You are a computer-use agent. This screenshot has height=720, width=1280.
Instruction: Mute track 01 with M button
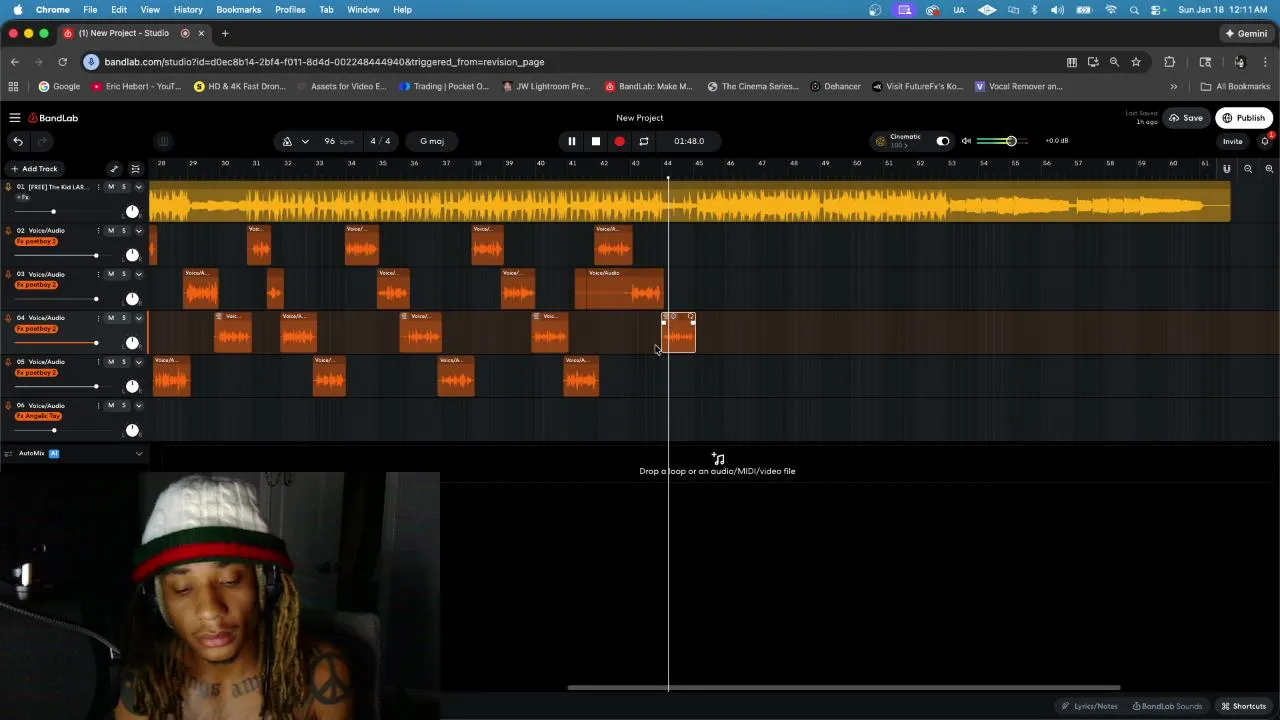(111, 187)
